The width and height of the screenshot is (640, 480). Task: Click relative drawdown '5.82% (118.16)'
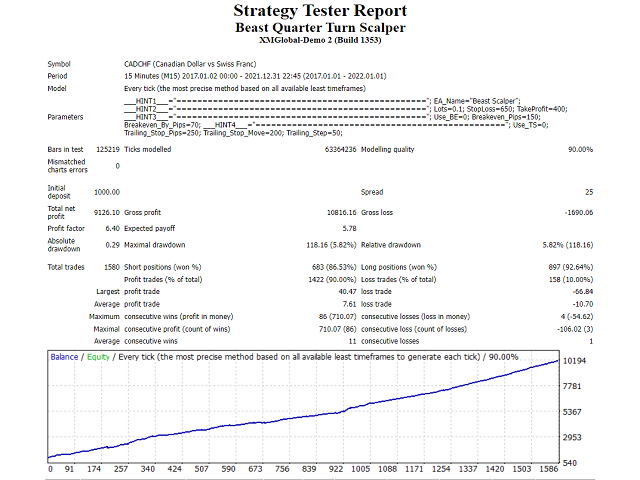click(568, 245)
